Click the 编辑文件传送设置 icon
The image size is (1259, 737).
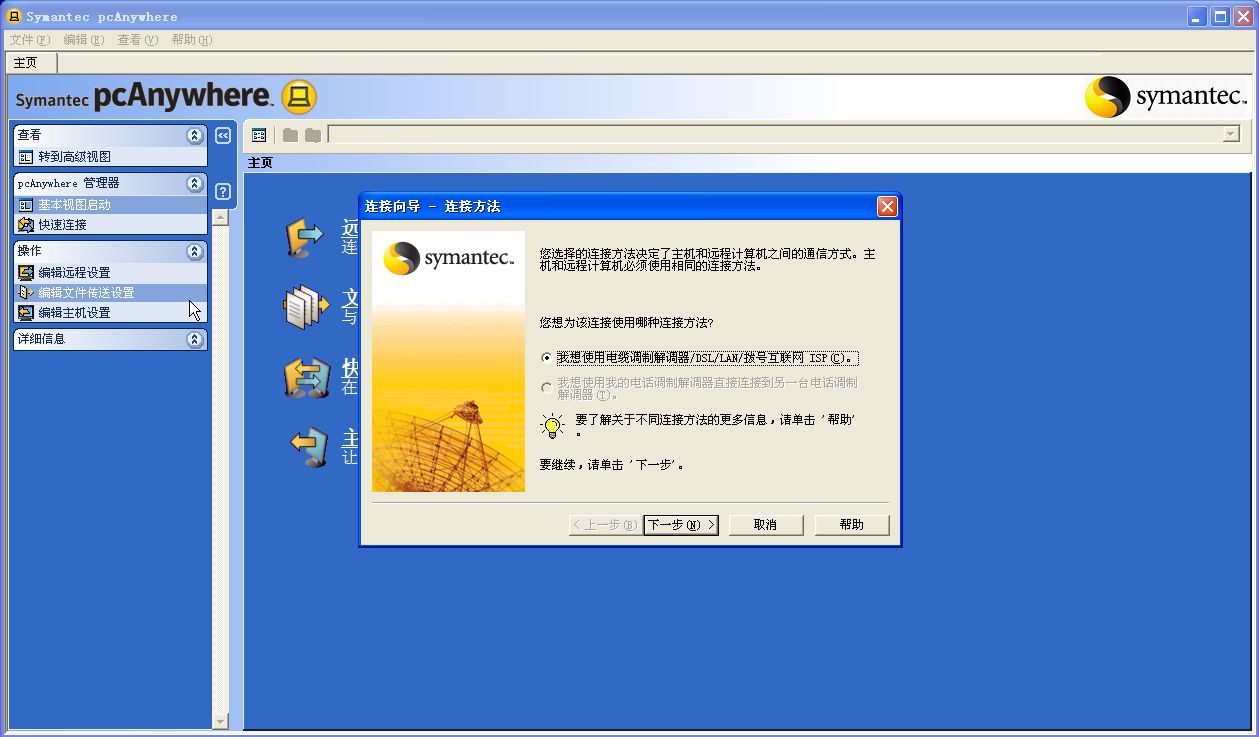(26, 292)
